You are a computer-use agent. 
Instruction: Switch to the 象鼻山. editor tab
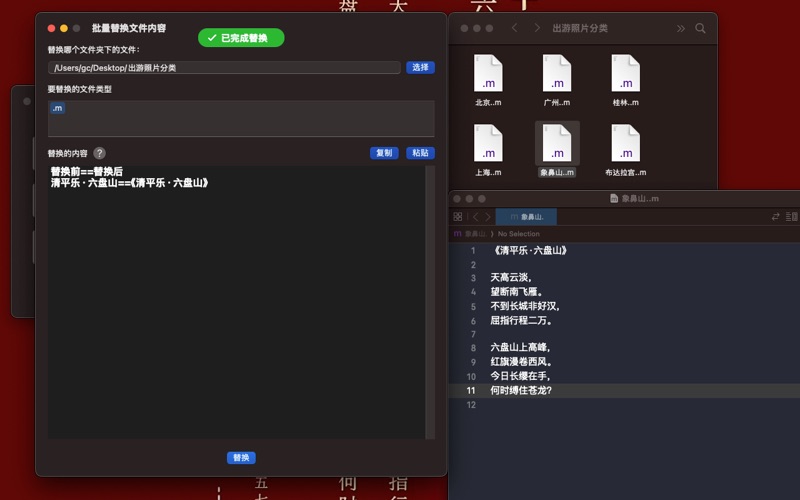(526, 217)
